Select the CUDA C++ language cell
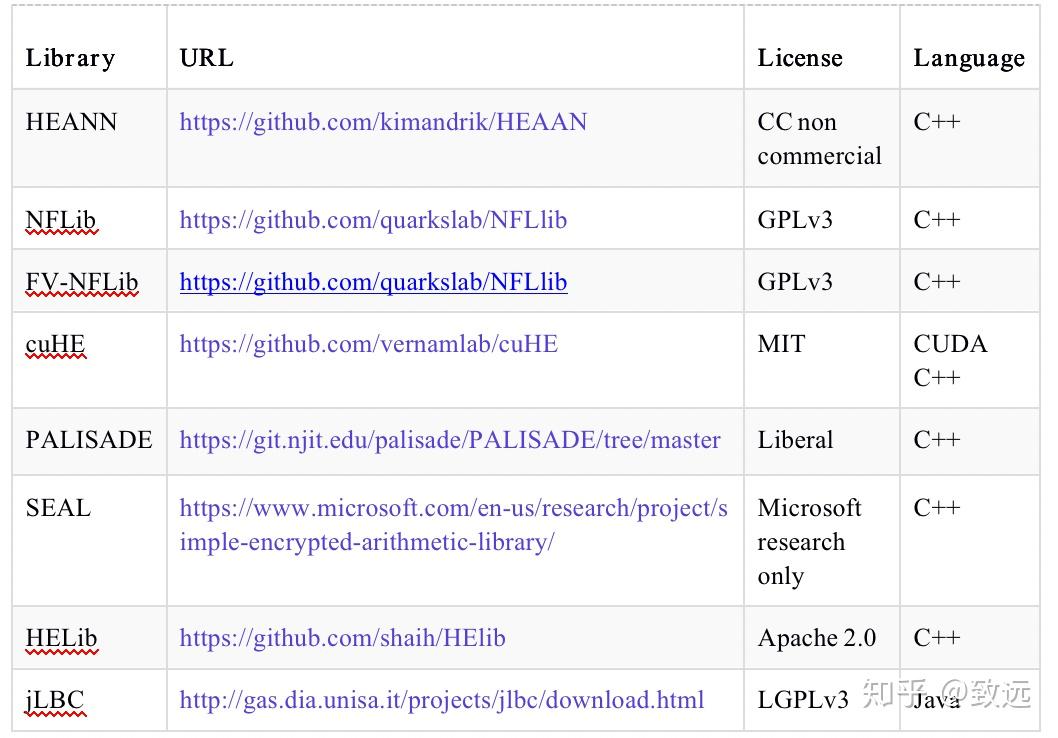Image resolution: width=1058 pixels, height=738 pixels. 950,360
